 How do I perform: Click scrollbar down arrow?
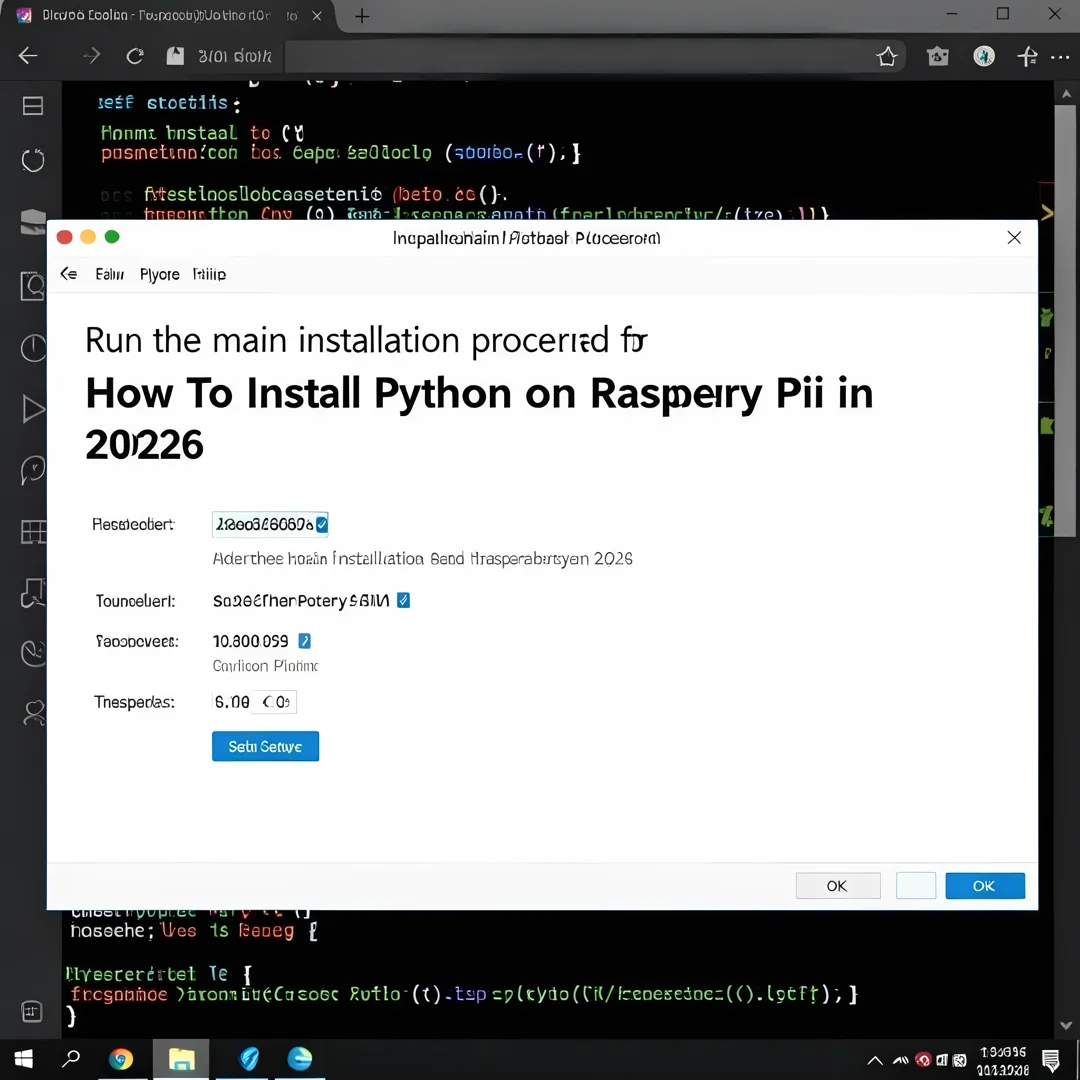1066,1026
